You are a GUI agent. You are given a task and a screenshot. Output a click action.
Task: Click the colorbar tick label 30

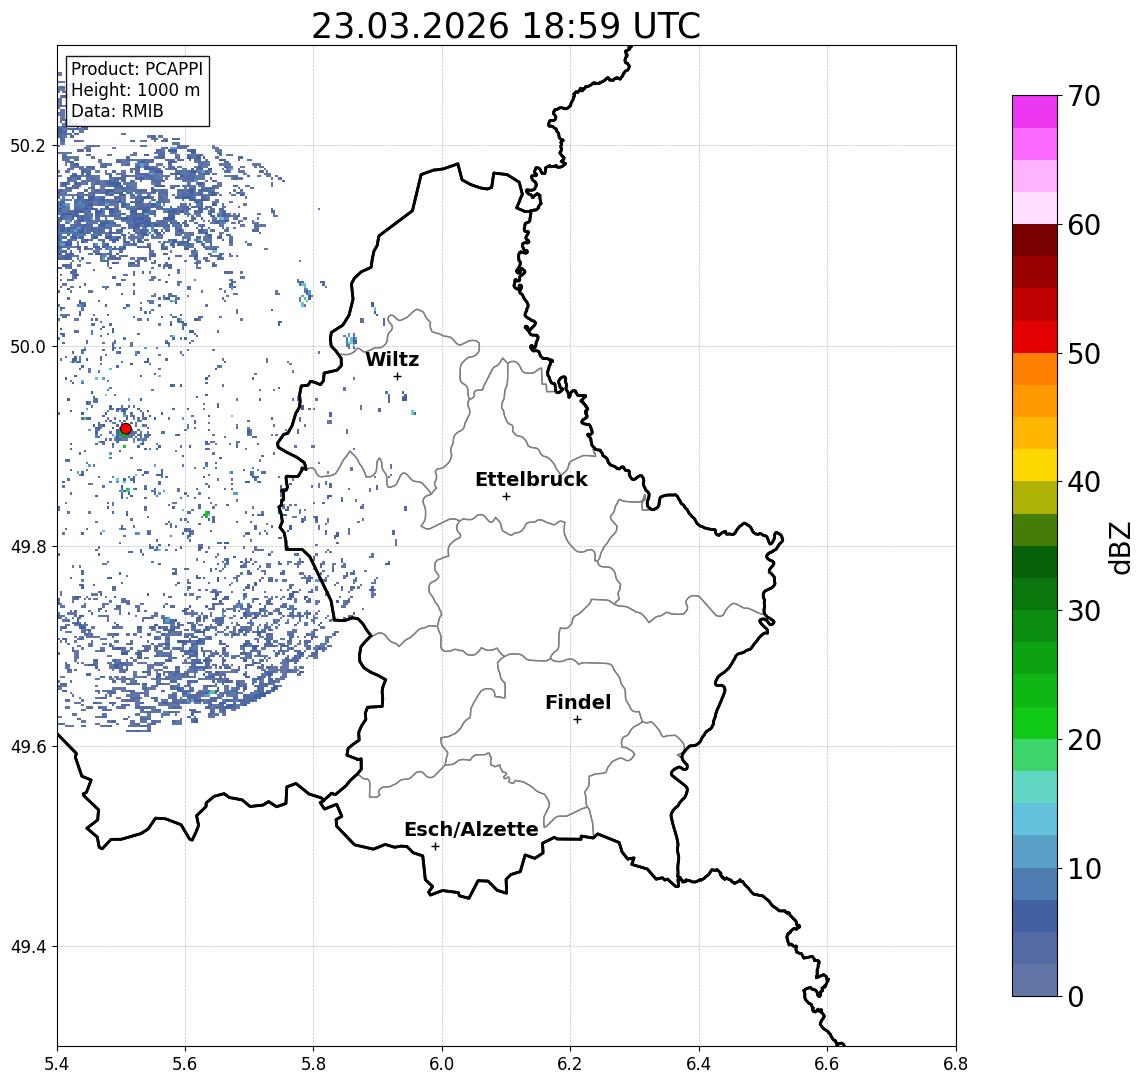(x=1084, y=611)
